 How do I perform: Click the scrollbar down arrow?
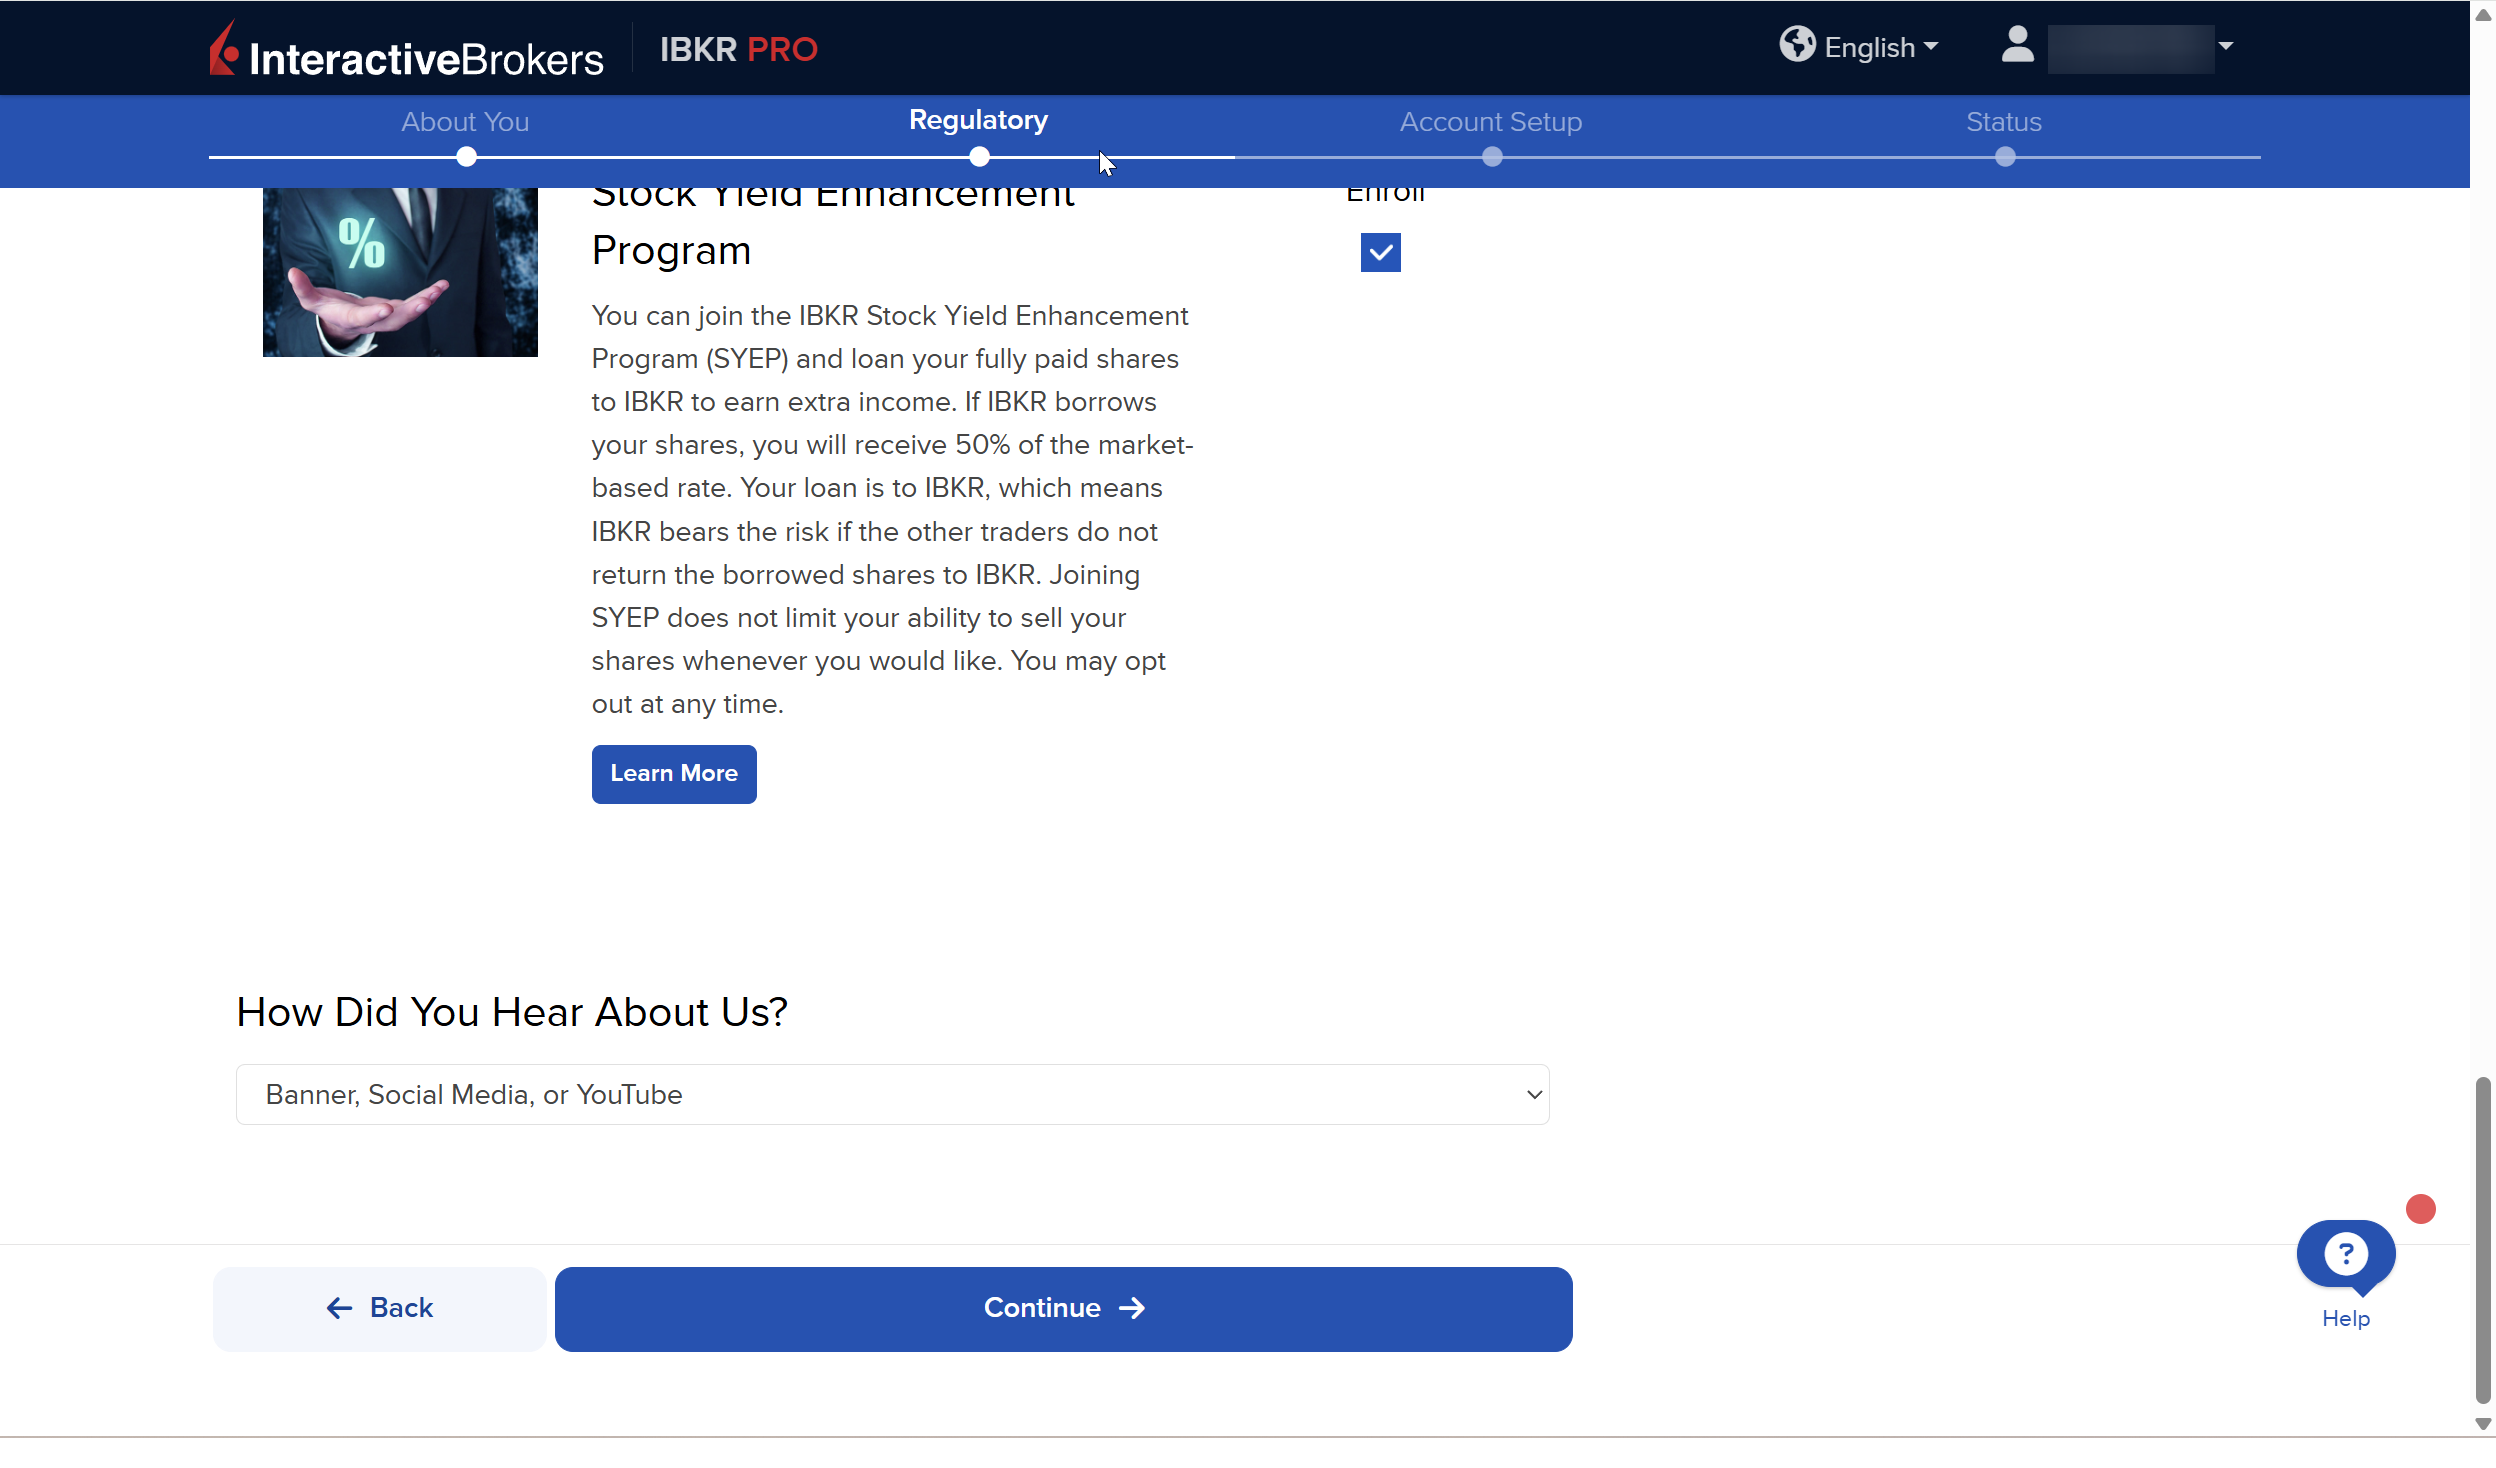tap(2482, 1423)
